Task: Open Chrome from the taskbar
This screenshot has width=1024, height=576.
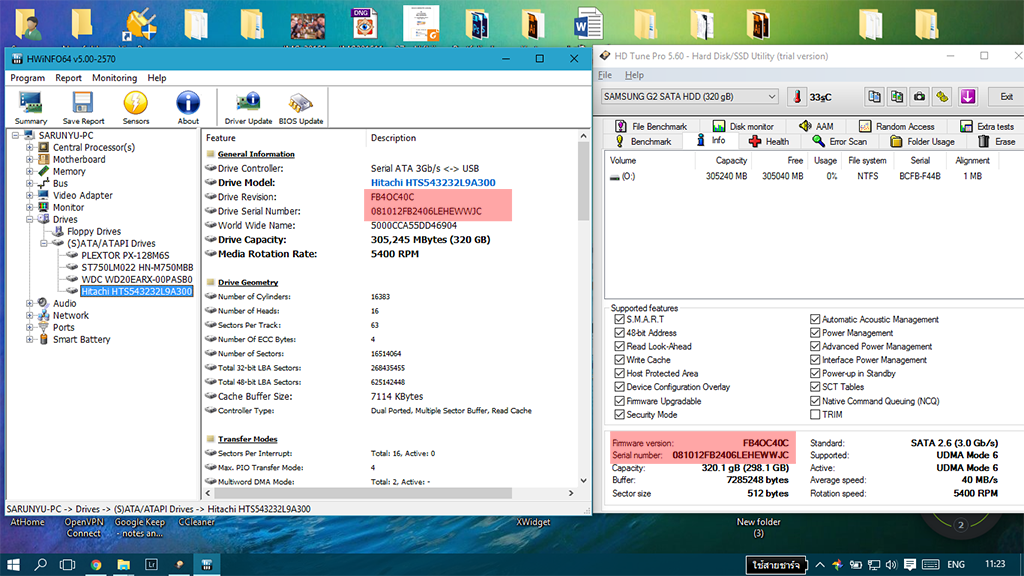Action: [x=96, y=565]
